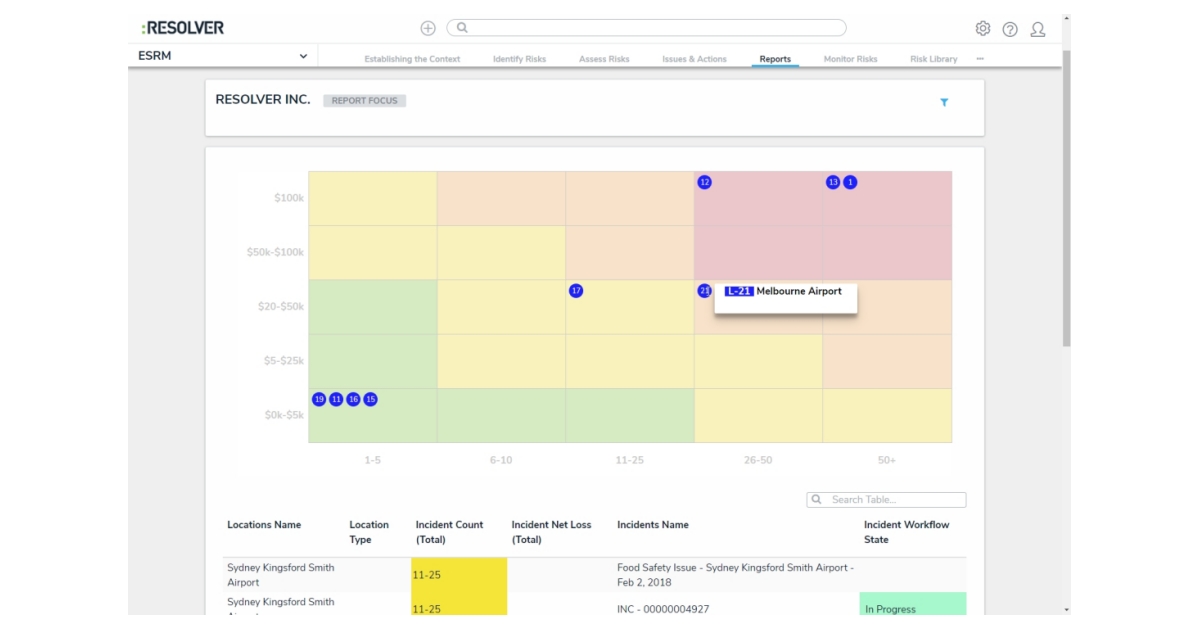This screenshot has width=1200, height=627.
Task: Select the Assess Risks tab
Action: (x=604, y=59)
